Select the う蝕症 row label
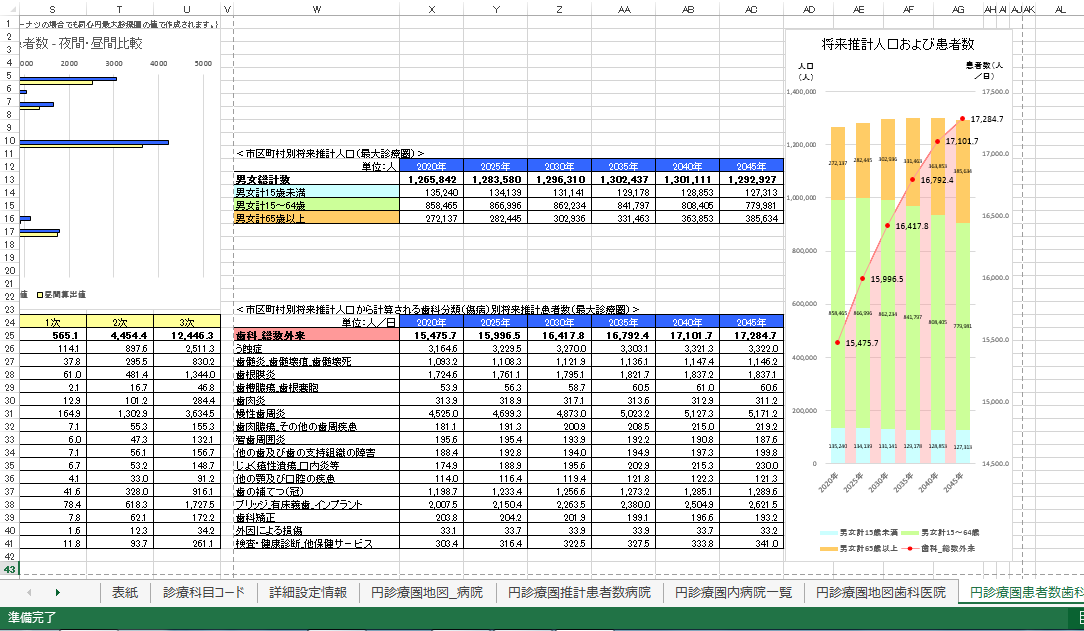This screenshot has width=1084, height=631. 317,348
